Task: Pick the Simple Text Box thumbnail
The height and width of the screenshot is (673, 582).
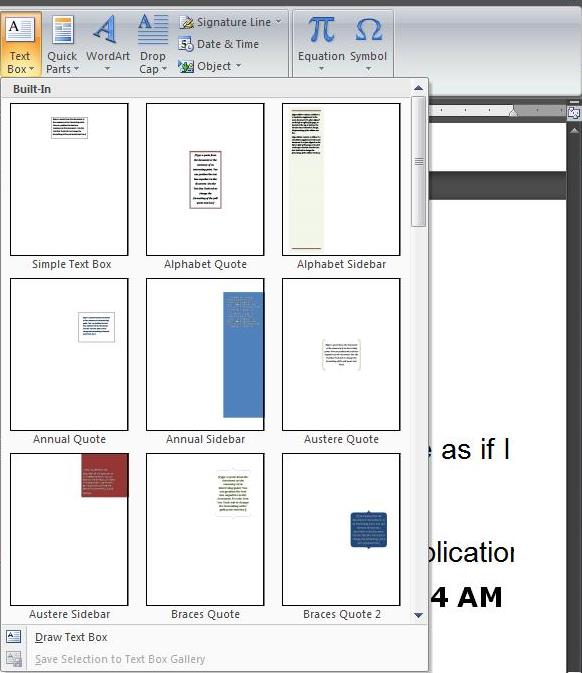Action: (x=69, y=179)
